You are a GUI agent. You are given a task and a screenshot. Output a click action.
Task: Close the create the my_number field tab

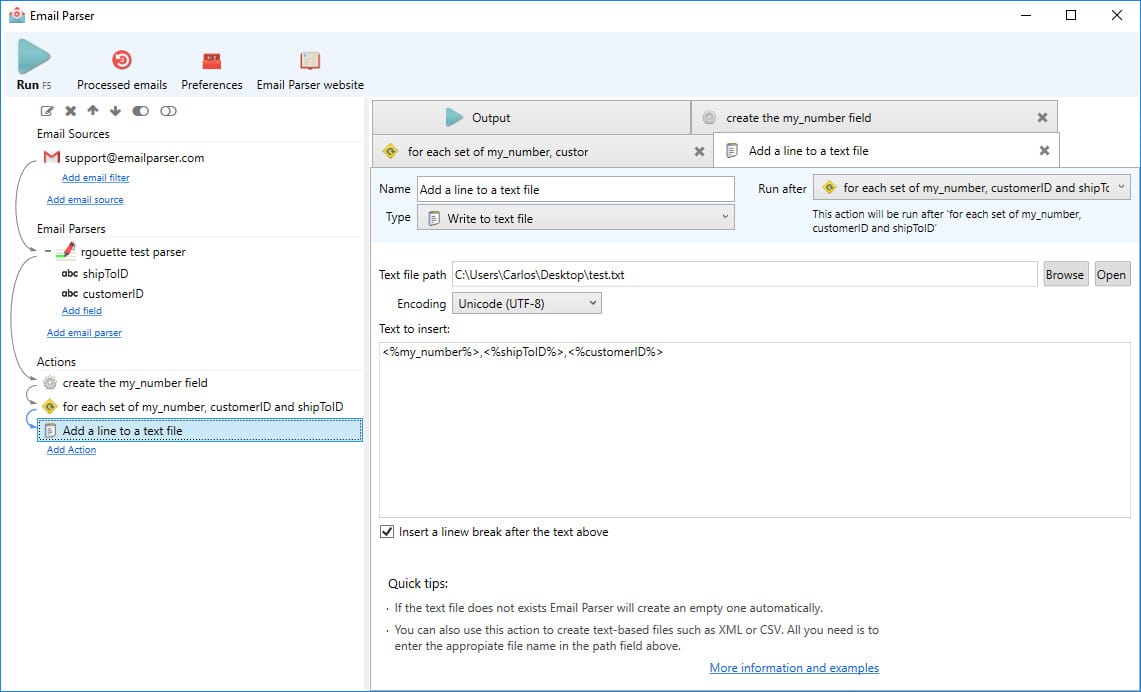point(1042,118)
